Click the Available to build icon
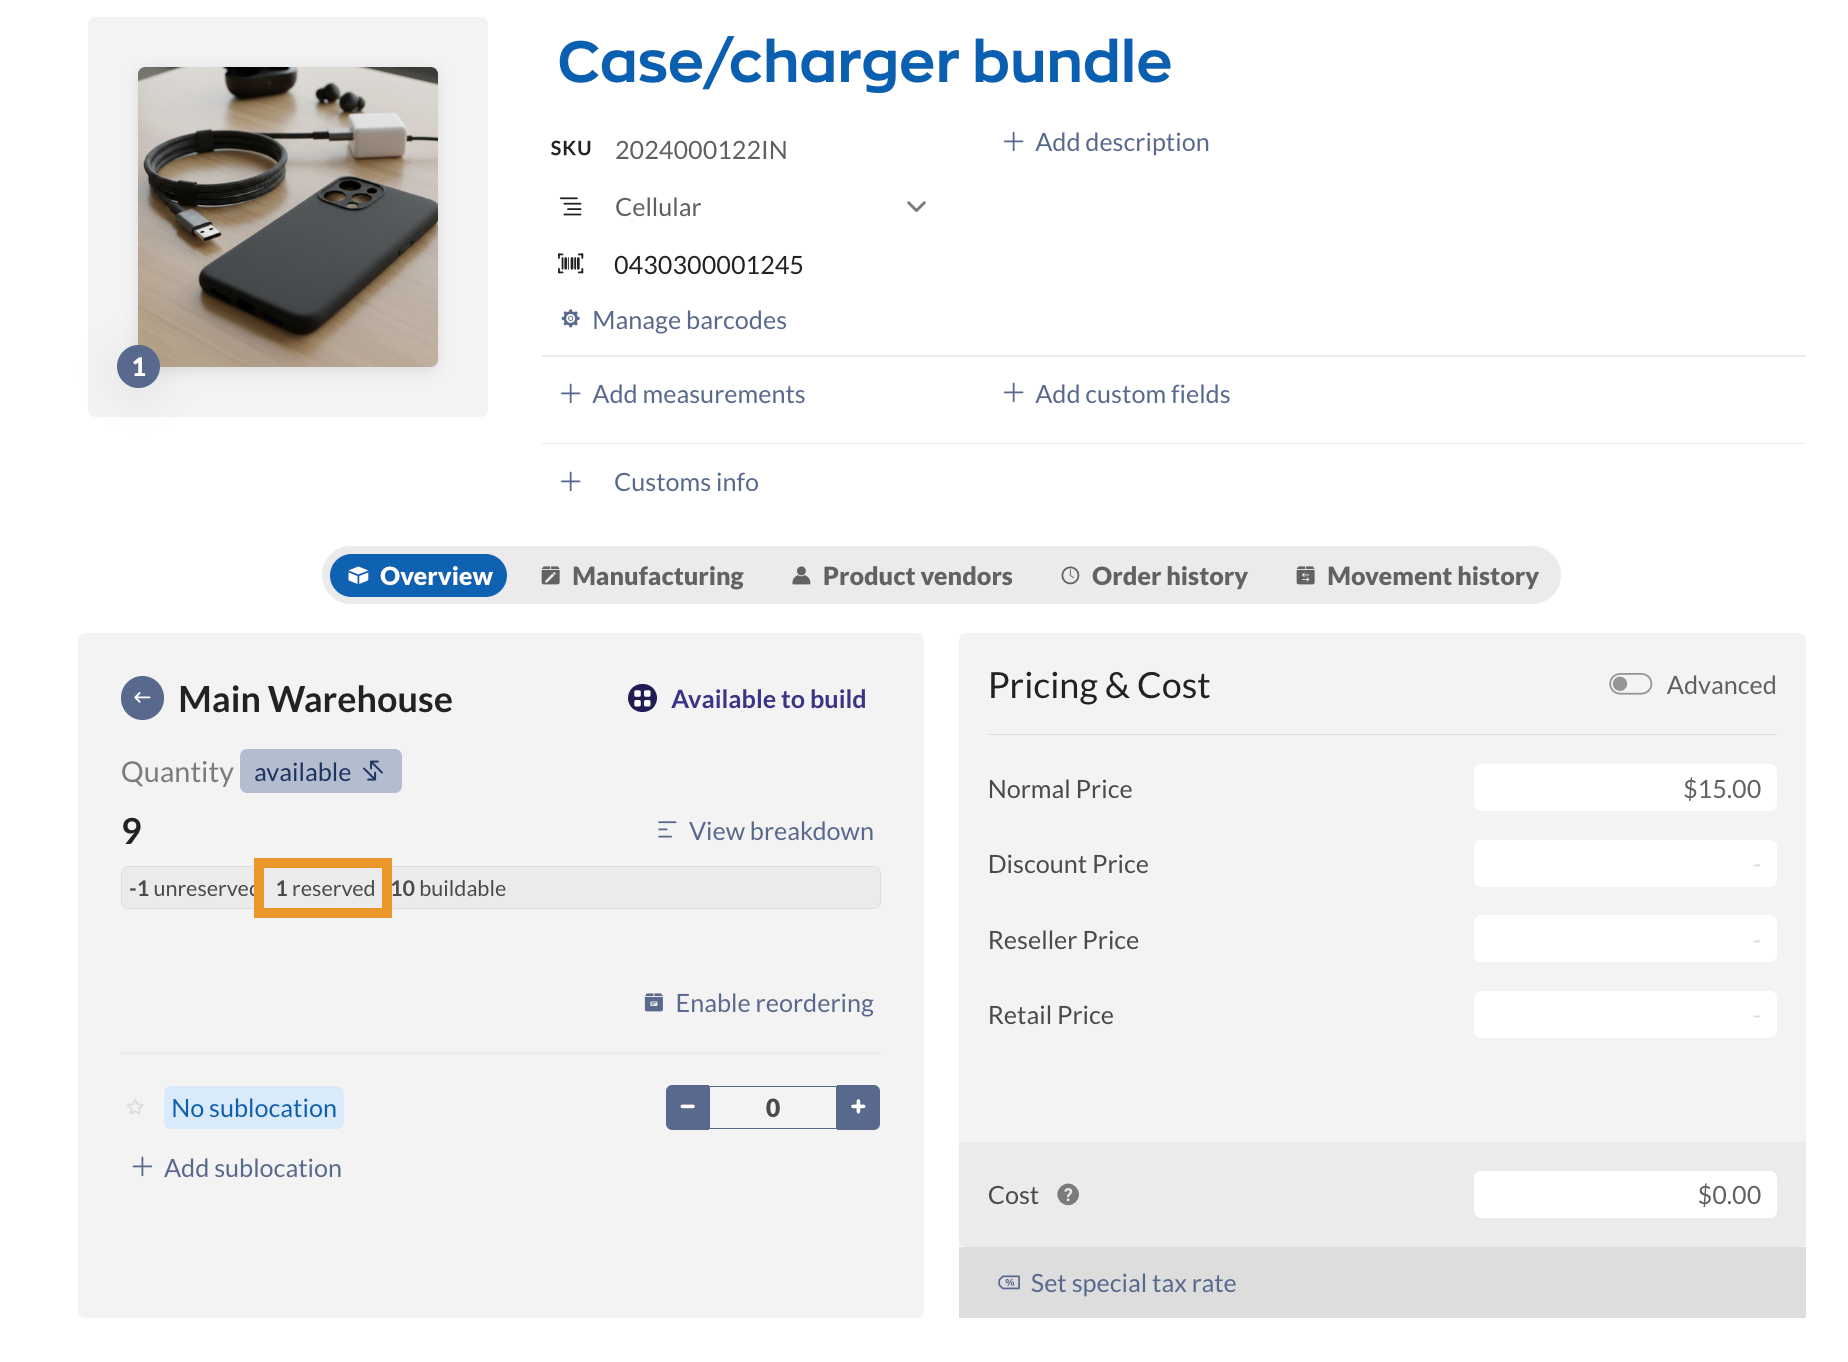Image resolution: width=1848 pixels, height=1362 pixels. (642, 698)
